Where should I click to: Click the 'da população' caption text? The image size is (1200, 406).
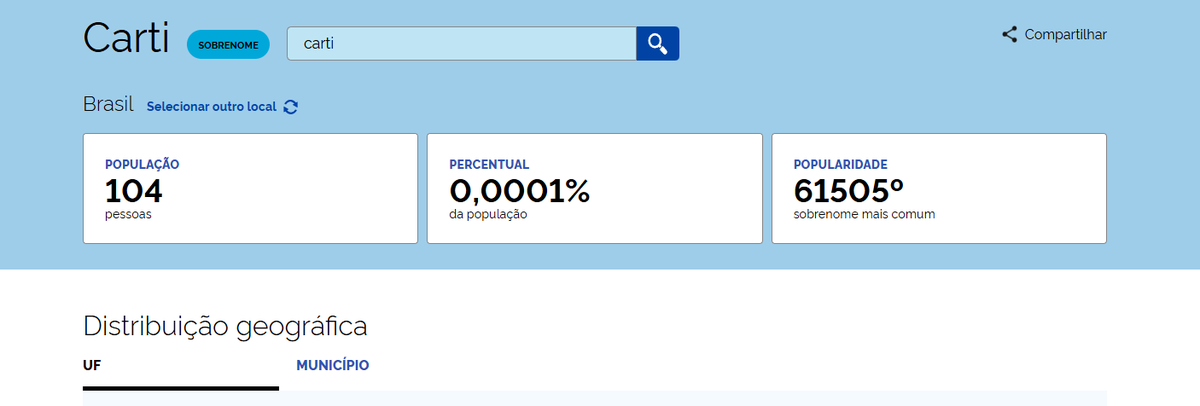[488, 214]
